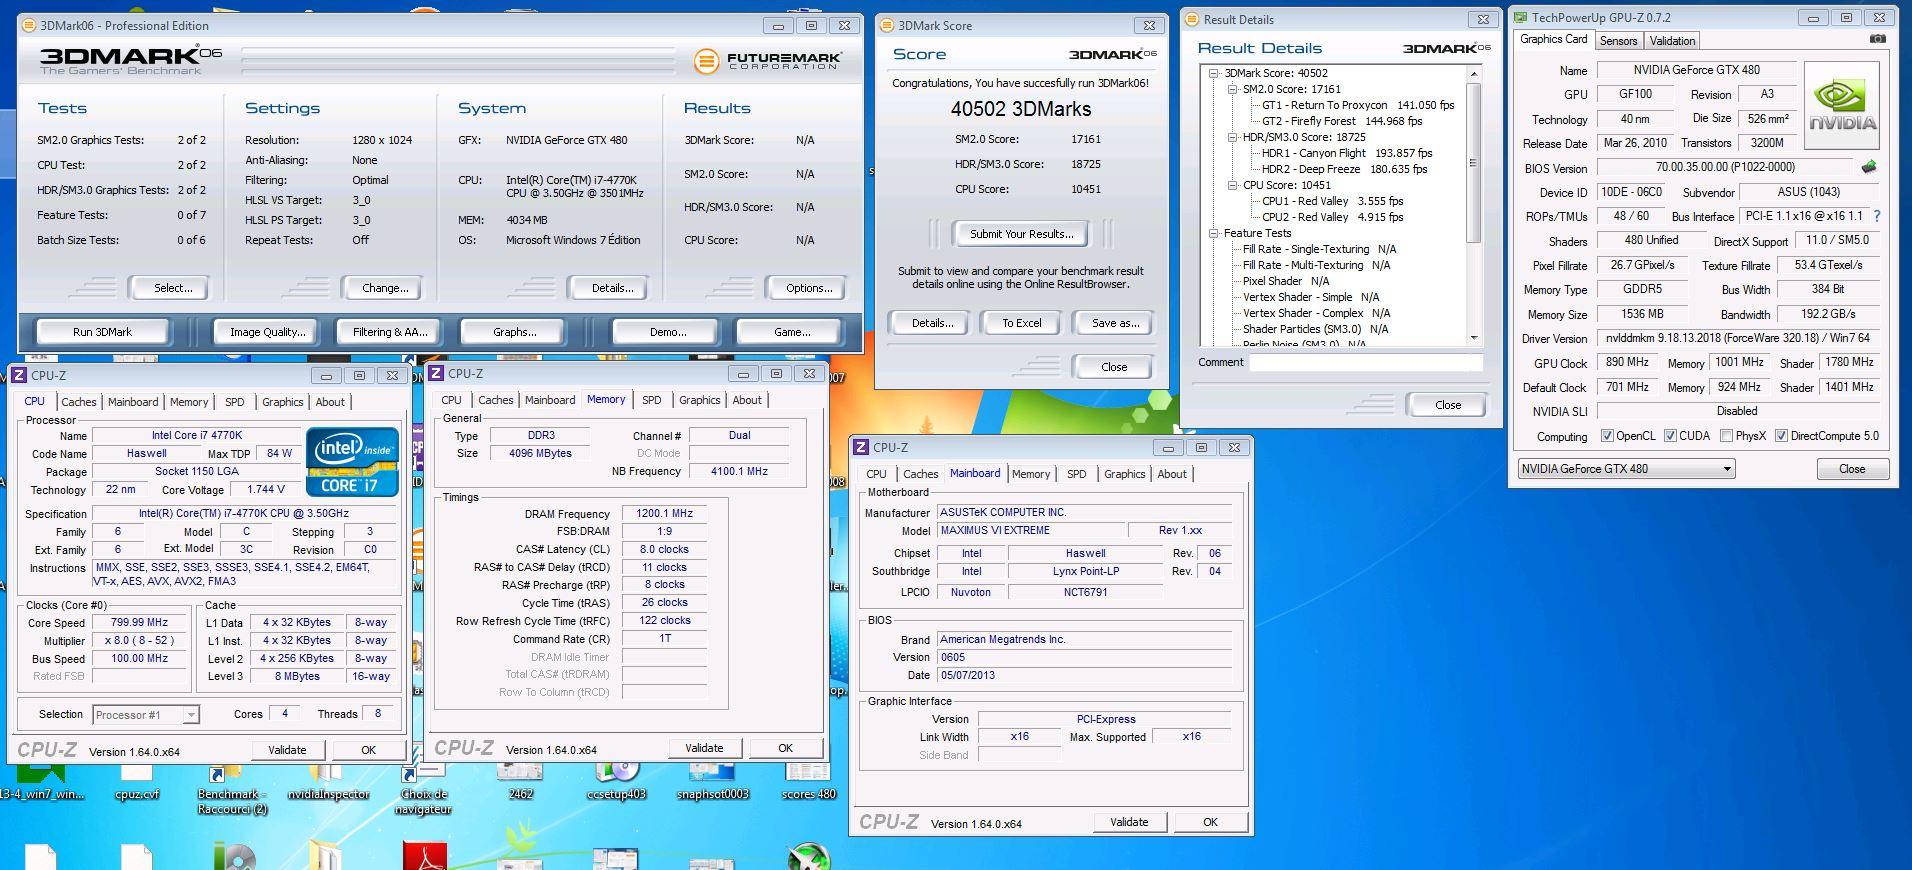This screenshot has height=870, width=1912.
Task: Click the Result Details scroll down arrow
Action: [1473, 338]
